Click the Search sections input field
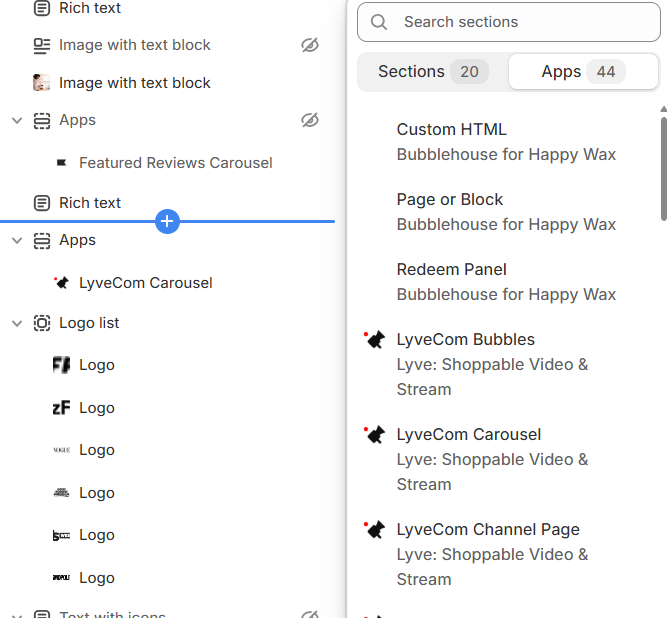Image resolution: width=667 pixels, height=618 pixels. tap(520, 22)
